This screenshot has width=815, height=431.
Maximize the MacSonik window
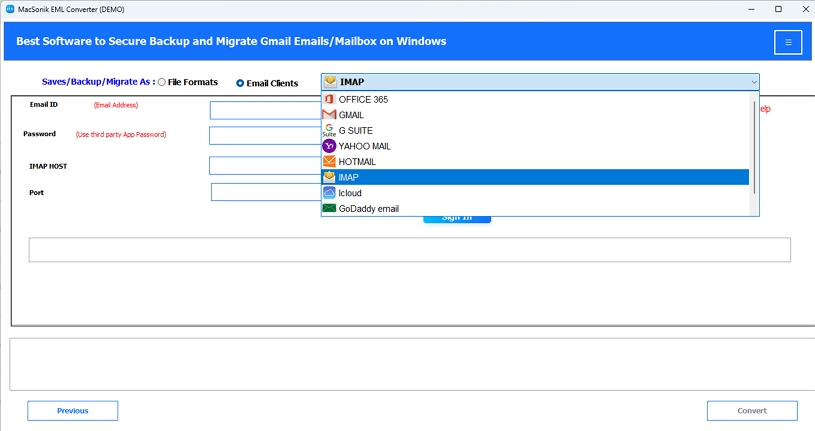pyautogui.click(x=778, y=9)
